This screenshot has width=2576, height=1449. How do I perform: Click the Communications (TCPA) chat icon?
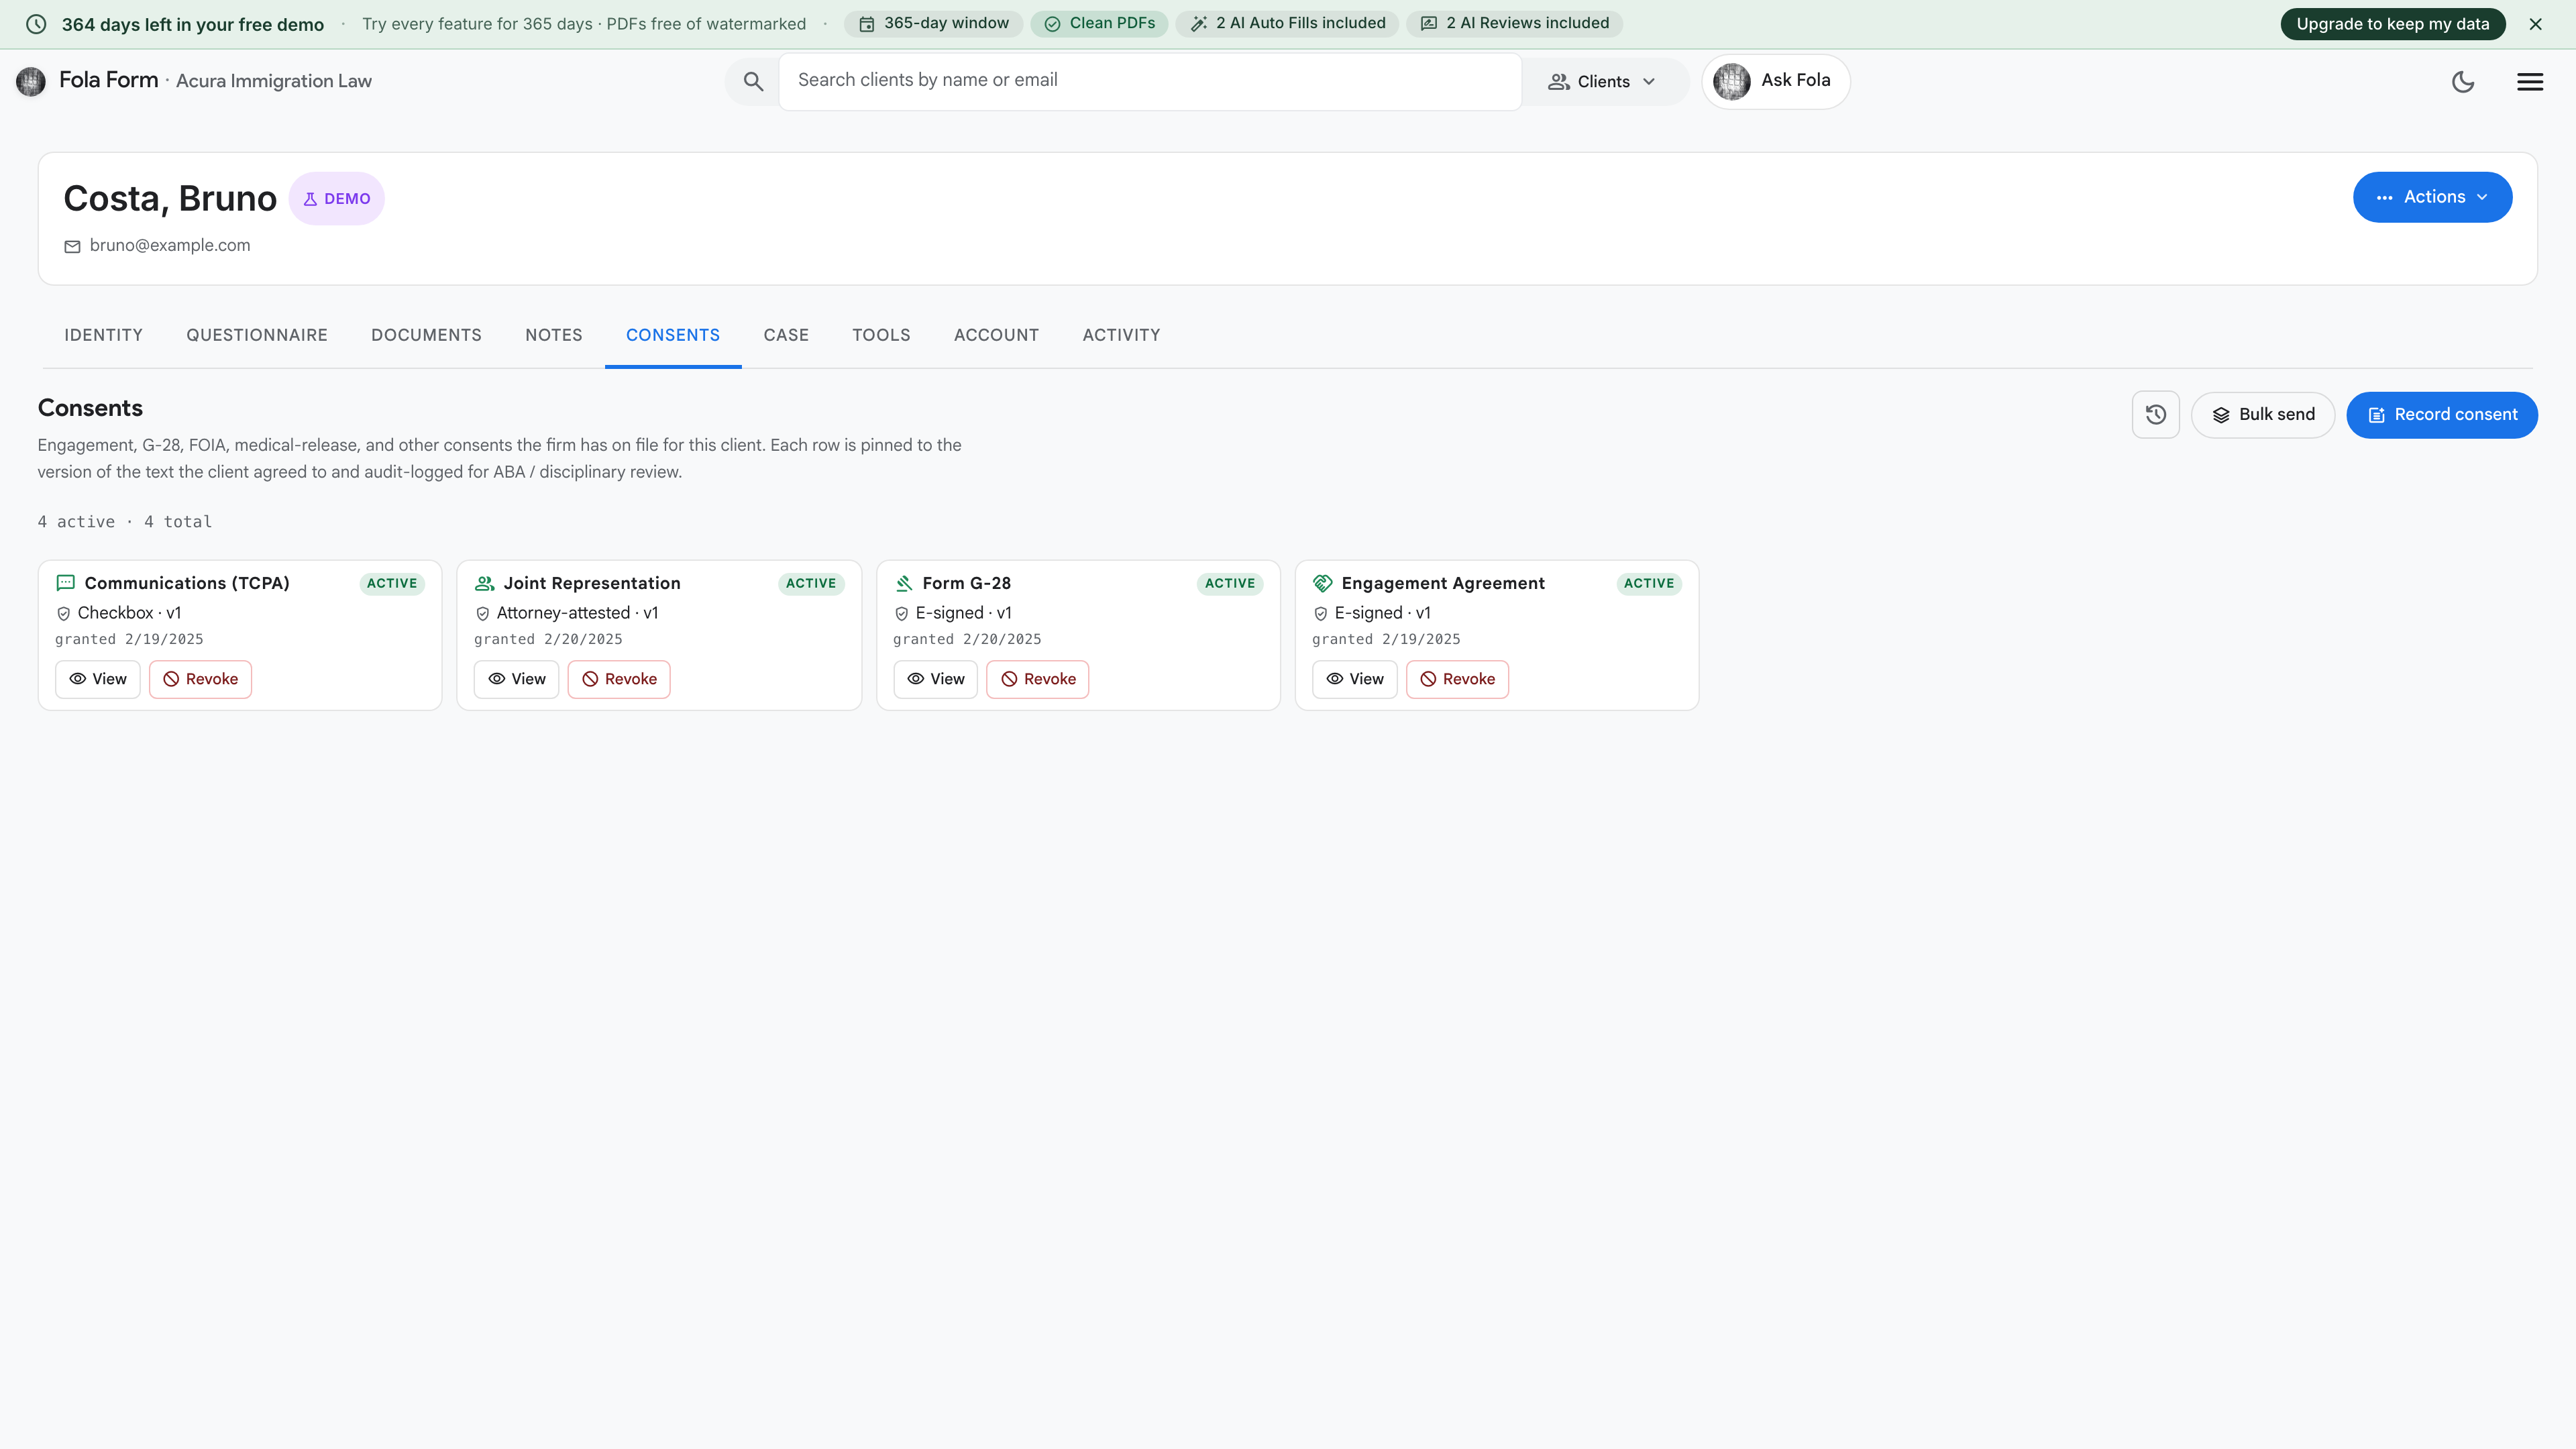click(66, 583)
